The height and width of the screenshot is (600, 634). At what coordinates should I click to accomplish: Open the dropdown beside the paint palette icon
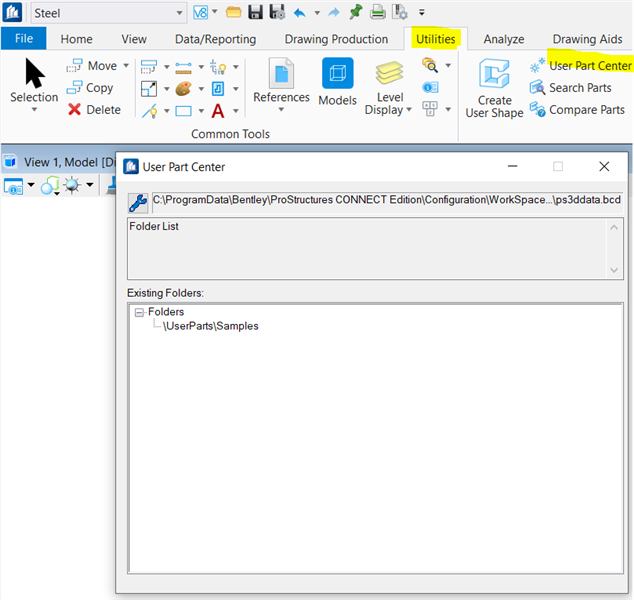tap(201, 89)
